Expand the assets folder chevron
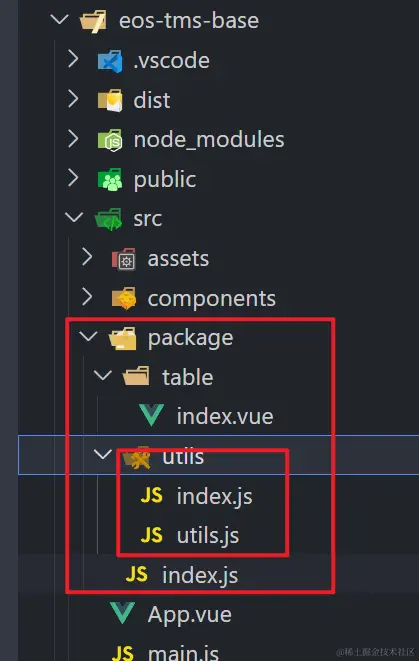The image size is (419, 661). [x=87, y=257]
